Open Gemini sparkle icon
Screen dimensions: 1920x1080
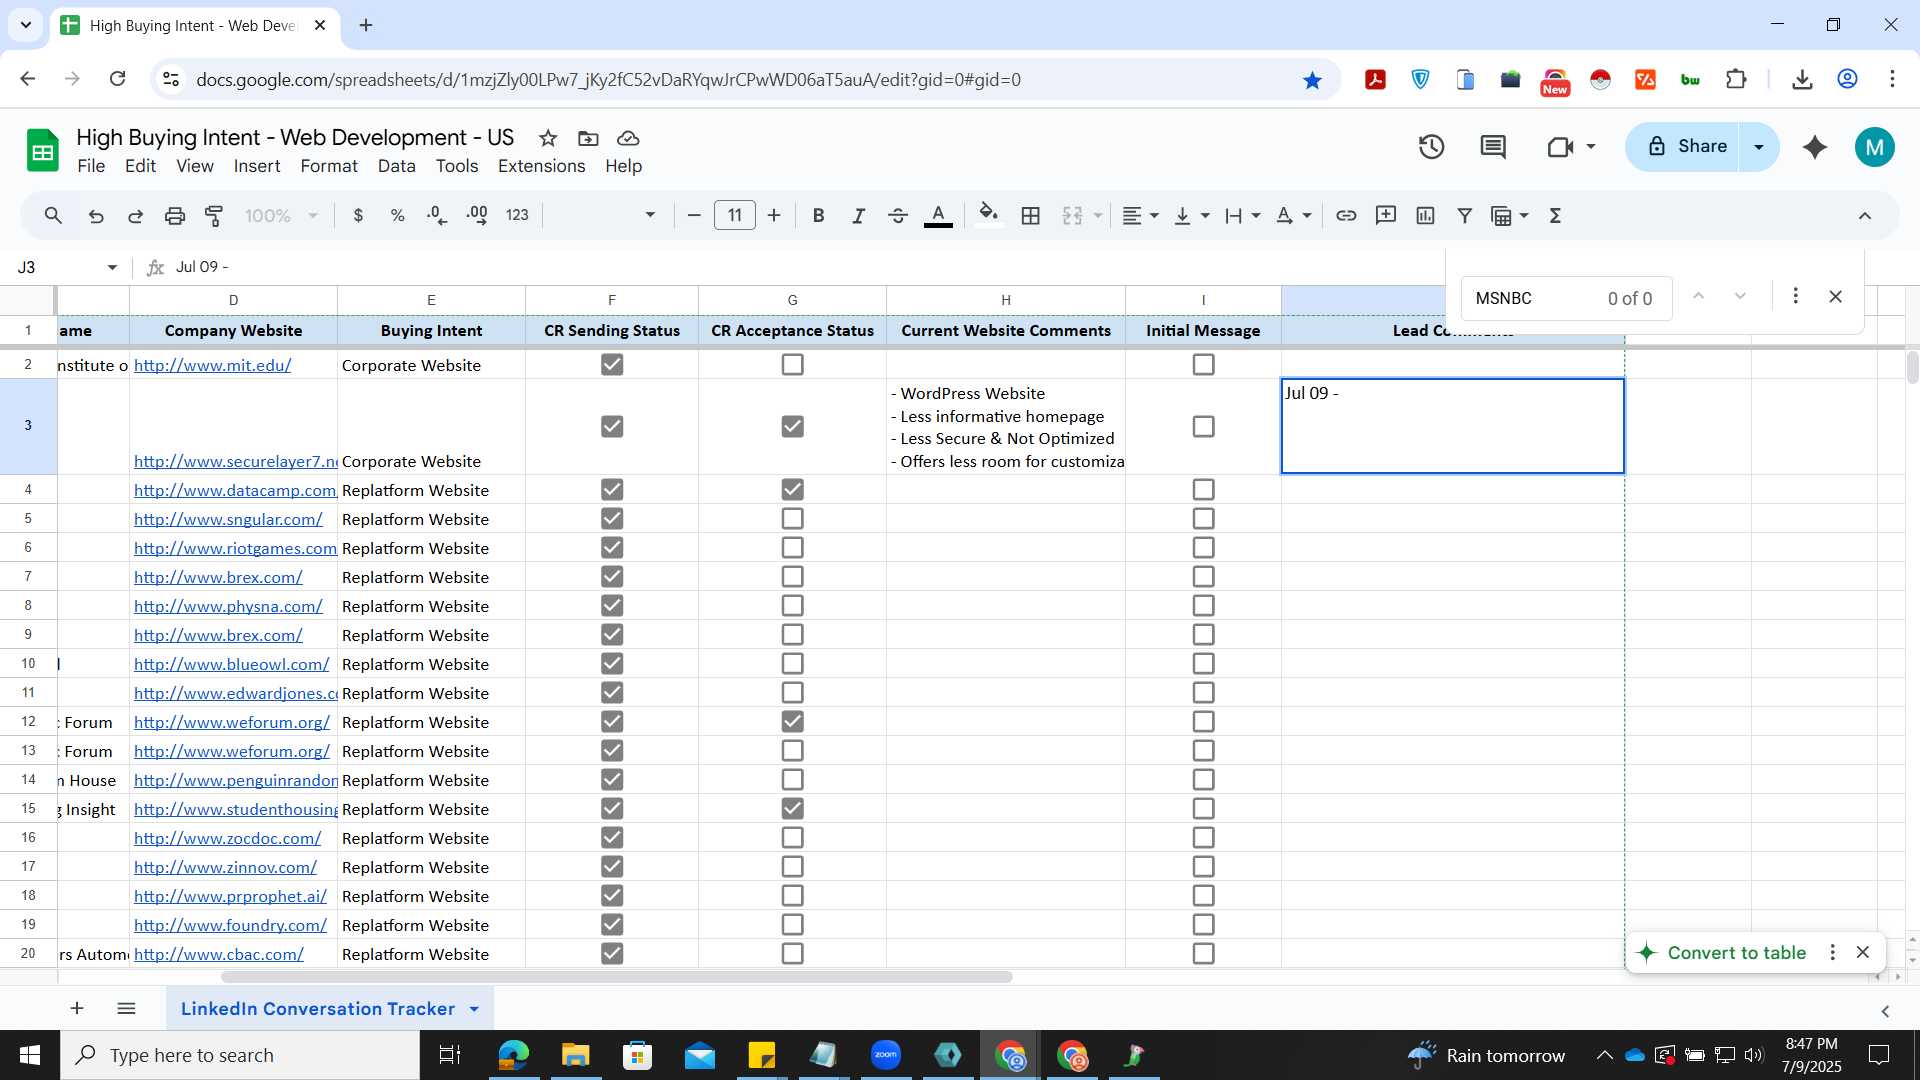[x=1815, y=147]
